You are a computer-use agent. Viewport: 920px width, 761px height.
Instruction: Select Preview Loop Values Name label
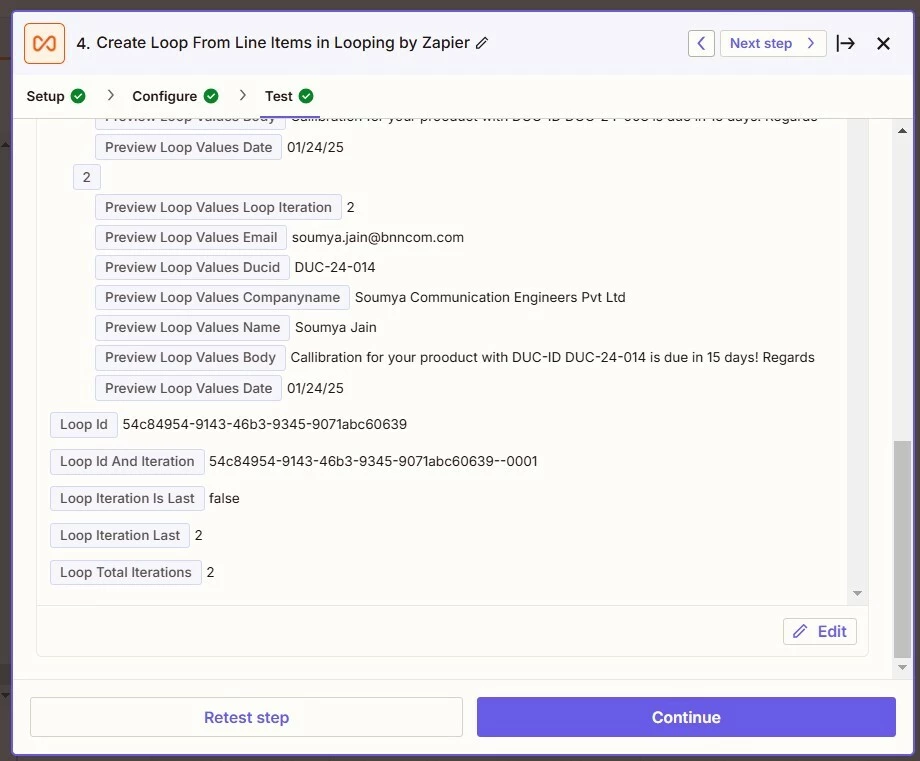192,327
